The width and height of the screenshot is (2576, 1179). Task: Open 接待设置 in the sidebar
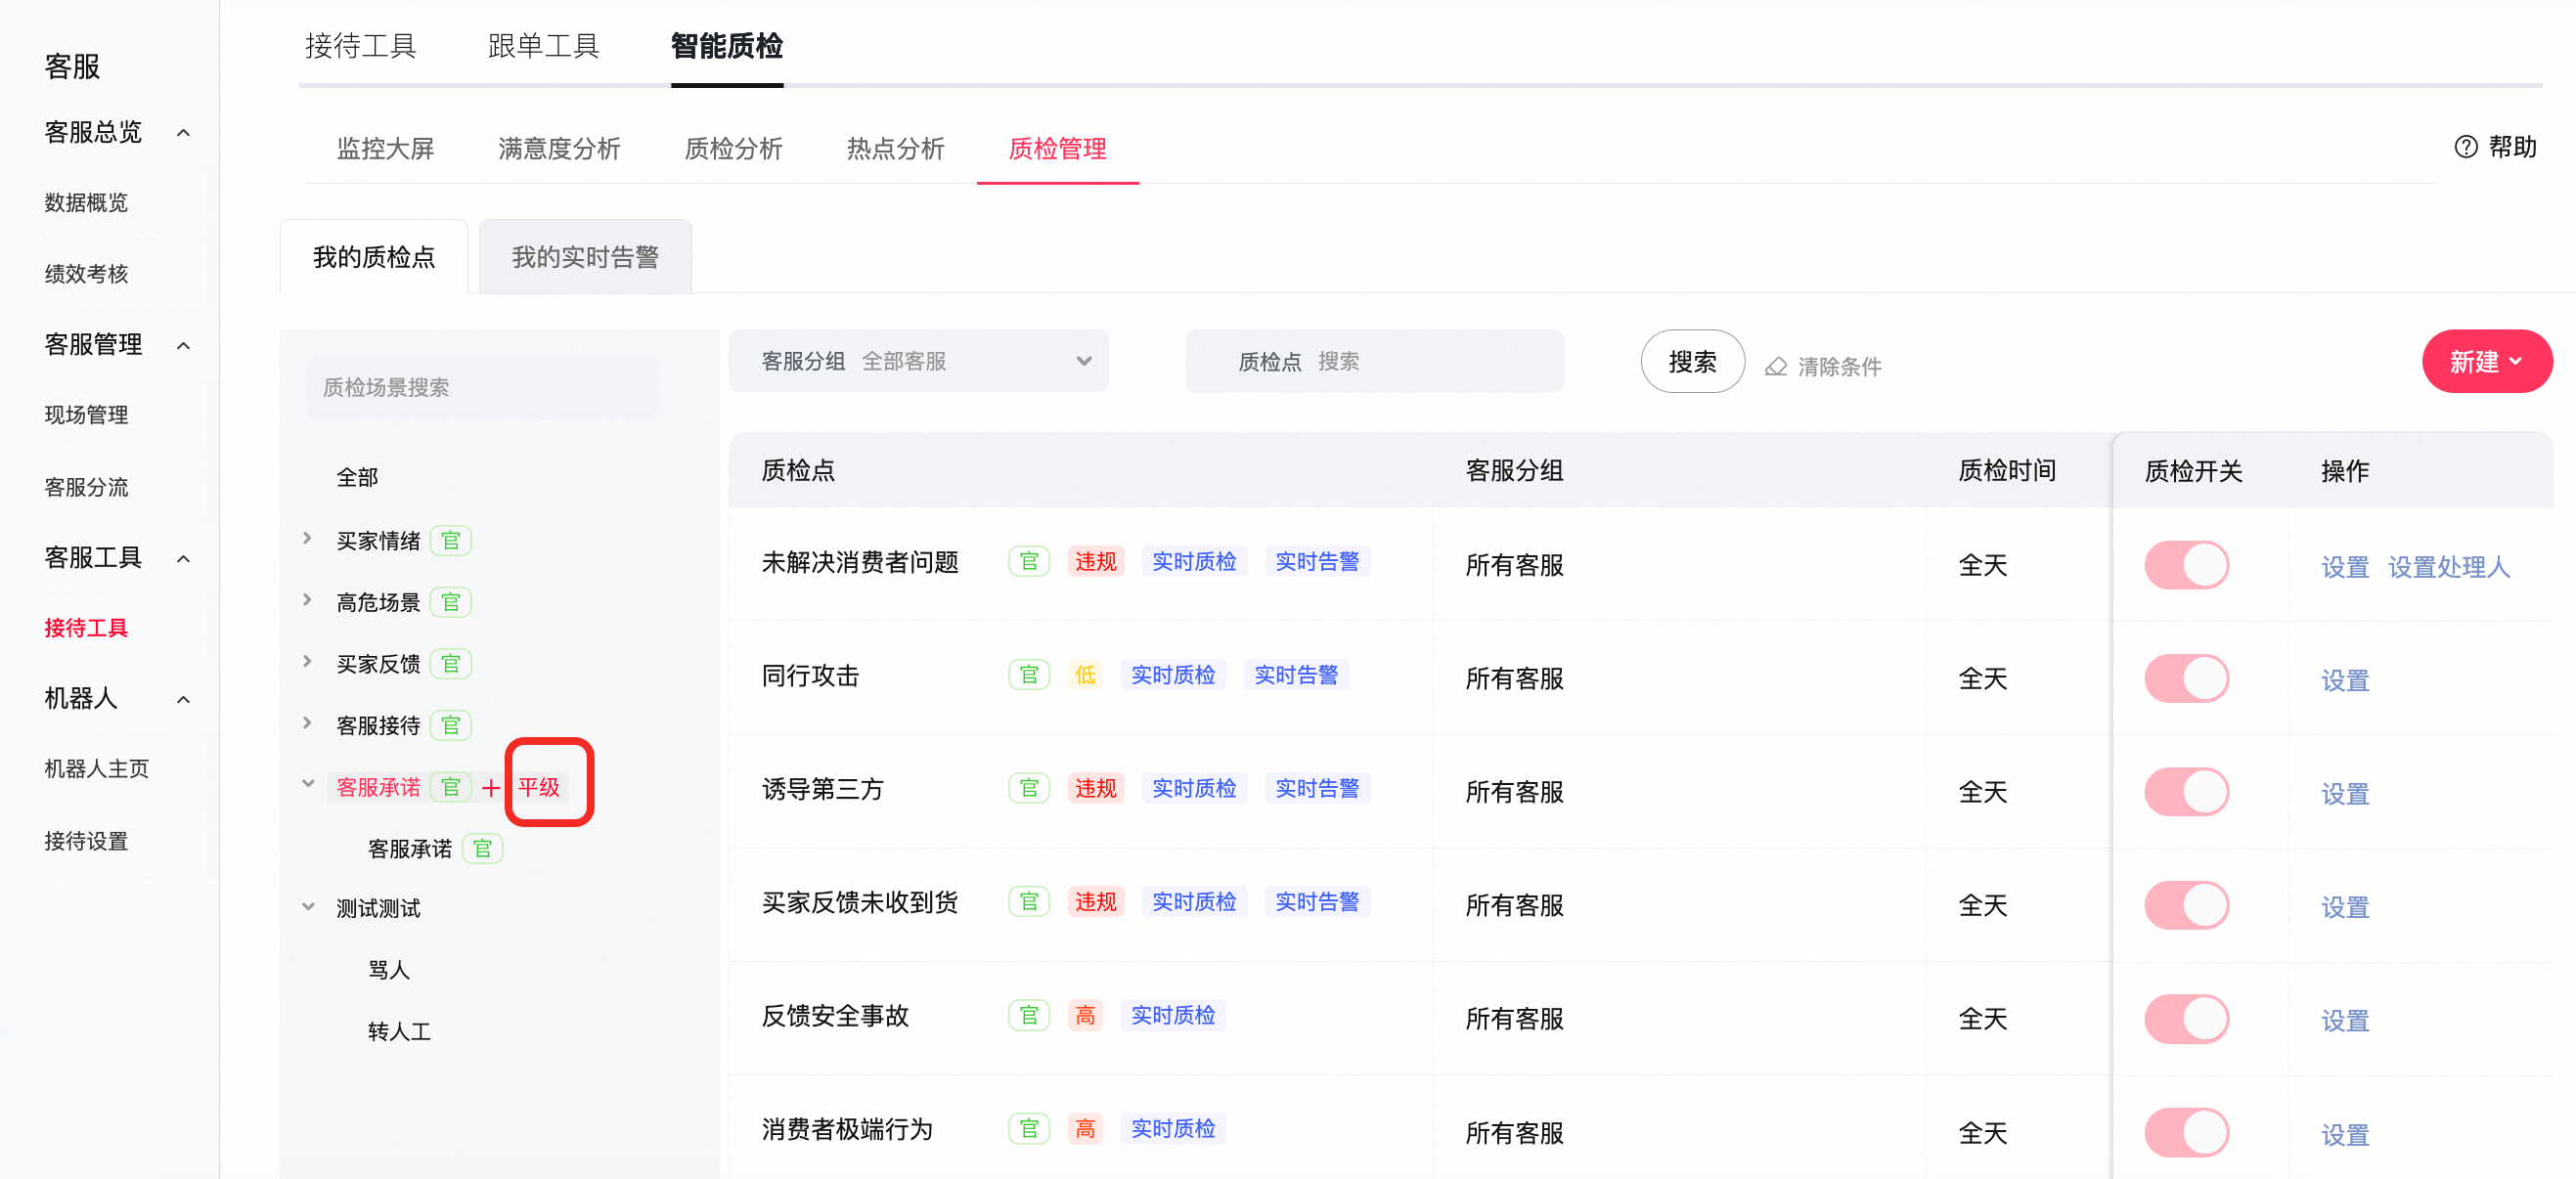tap(86, 841)
